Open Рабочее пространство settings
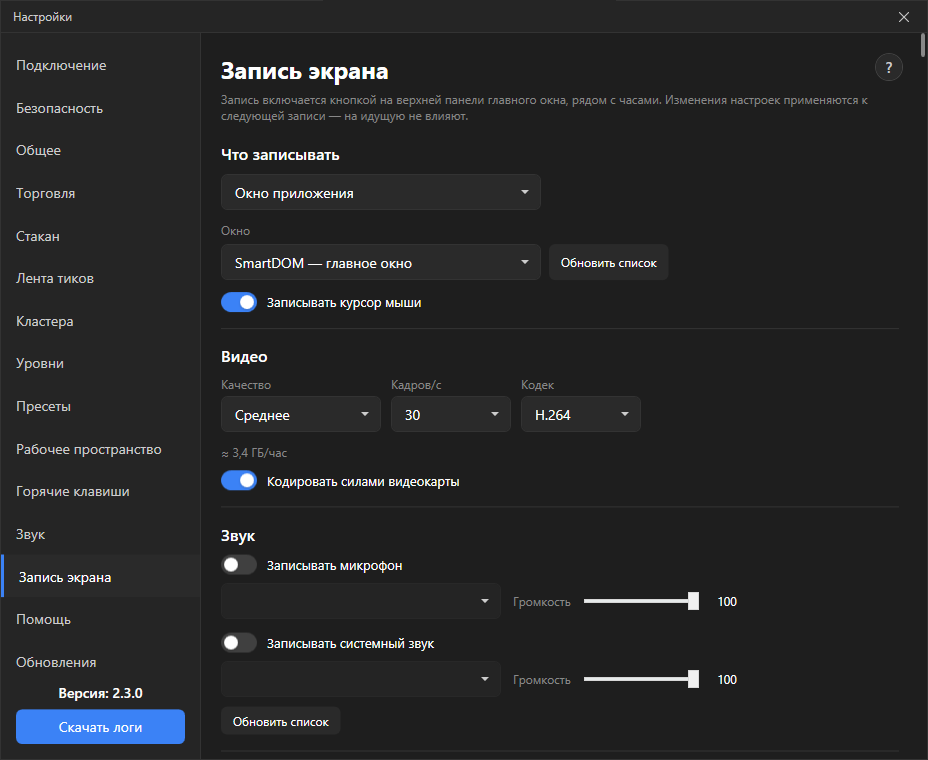928x760 pixels. pyautogui.click(x=101, y=449)
